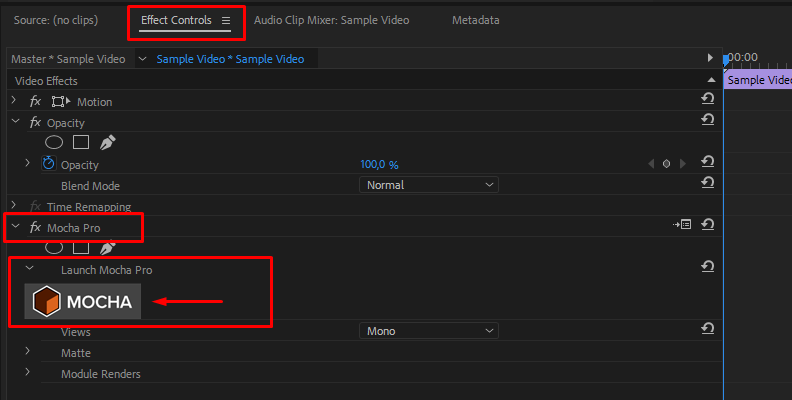The height and width of the screenshot is (400, 792).
Task: Open the dropdown arrow next to Master clip
Action: click(142, 59)
